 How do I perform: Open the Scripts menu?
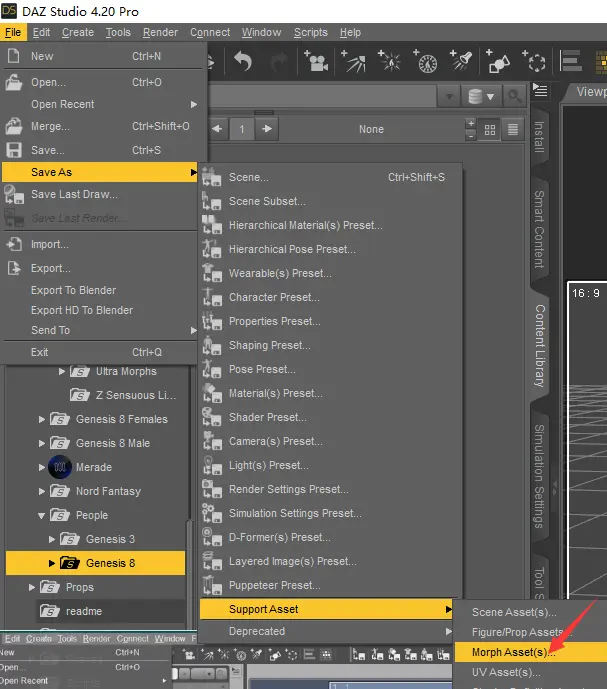(x=311, y=33)
